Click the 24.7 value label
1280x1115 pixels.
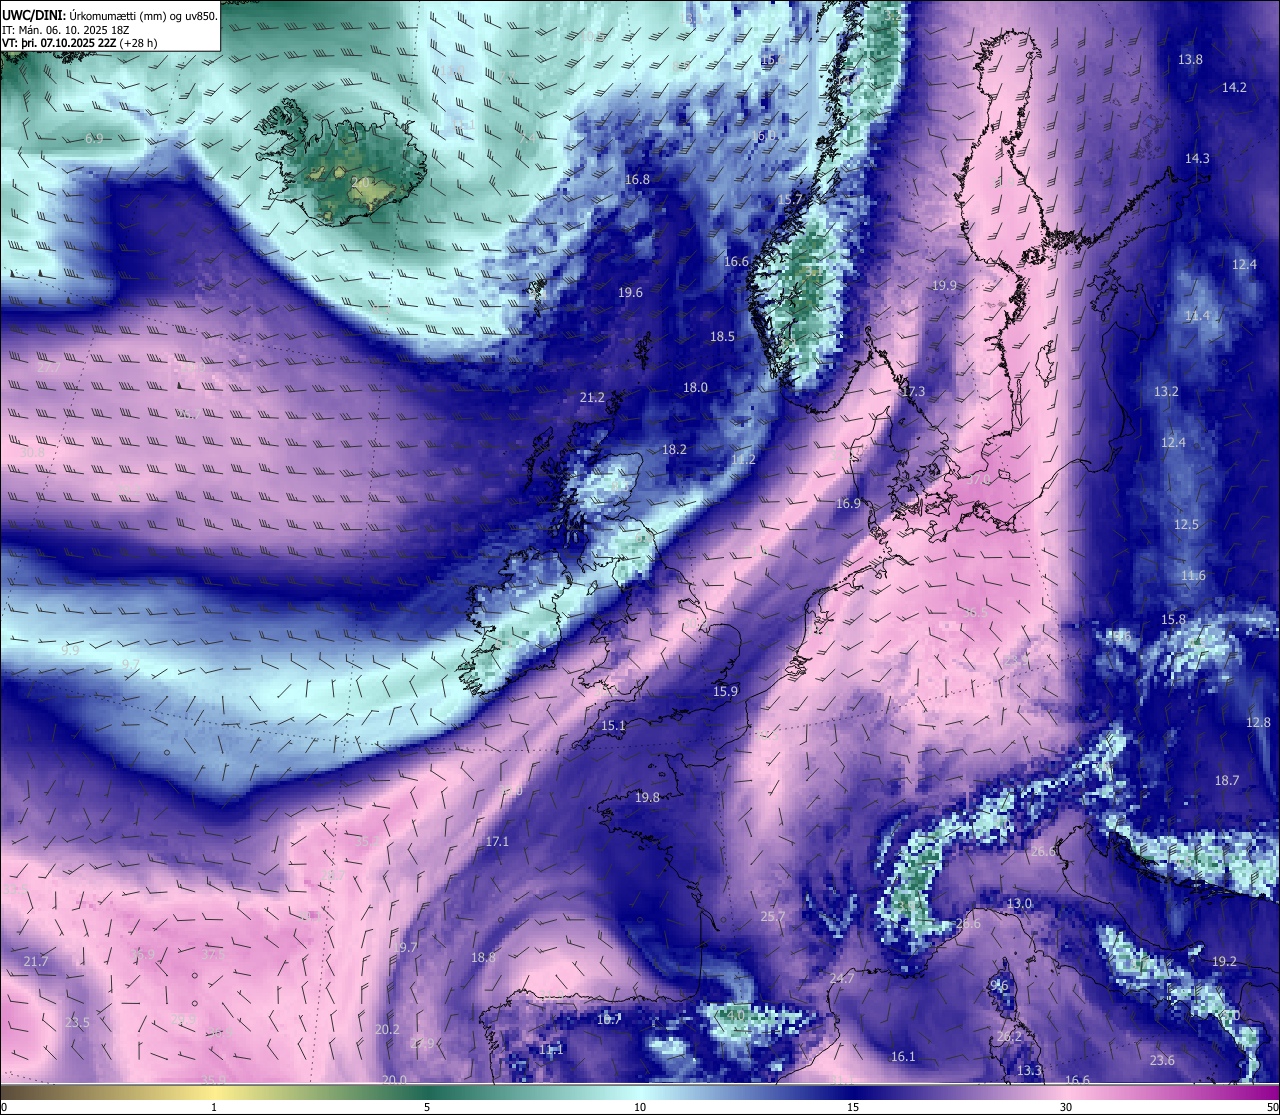click(843, 979)
